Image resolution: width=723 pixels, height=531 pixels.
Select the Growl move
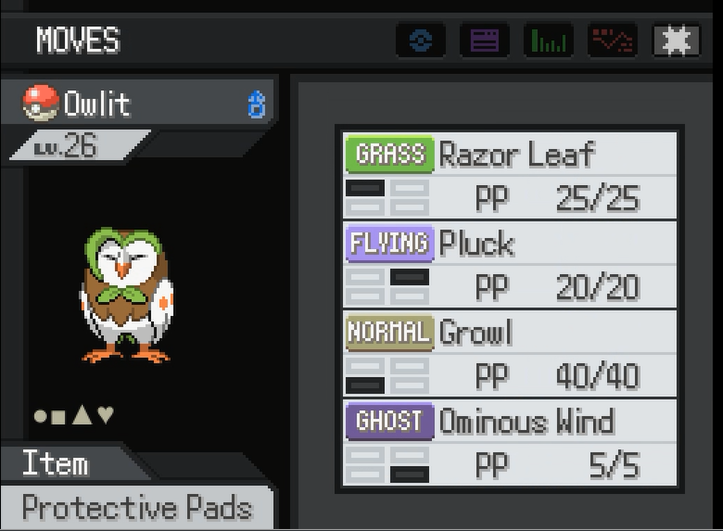point(510,354)
